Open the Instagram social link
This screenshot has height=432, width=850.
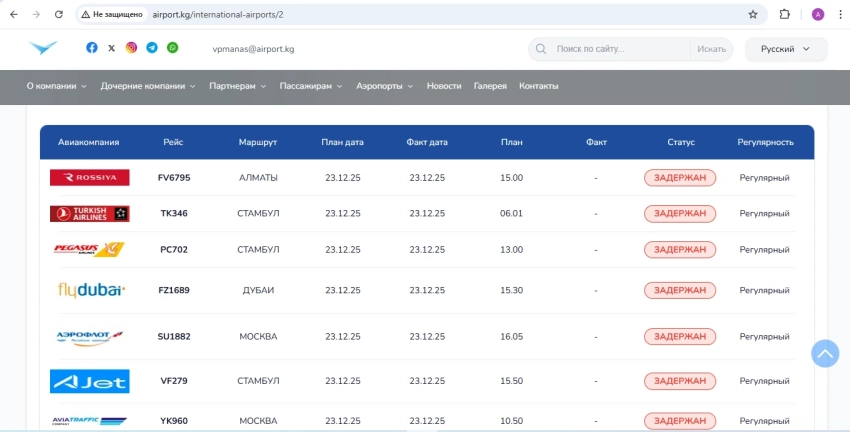(x=131, y=48)
